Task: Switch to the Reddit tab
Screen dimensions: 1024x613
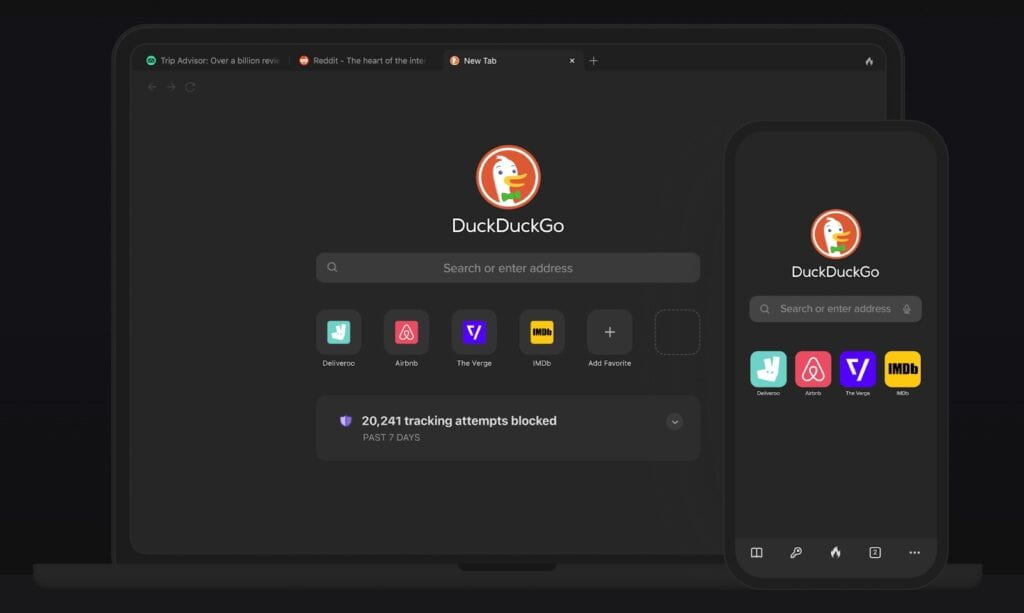Action: coord(365,61)
